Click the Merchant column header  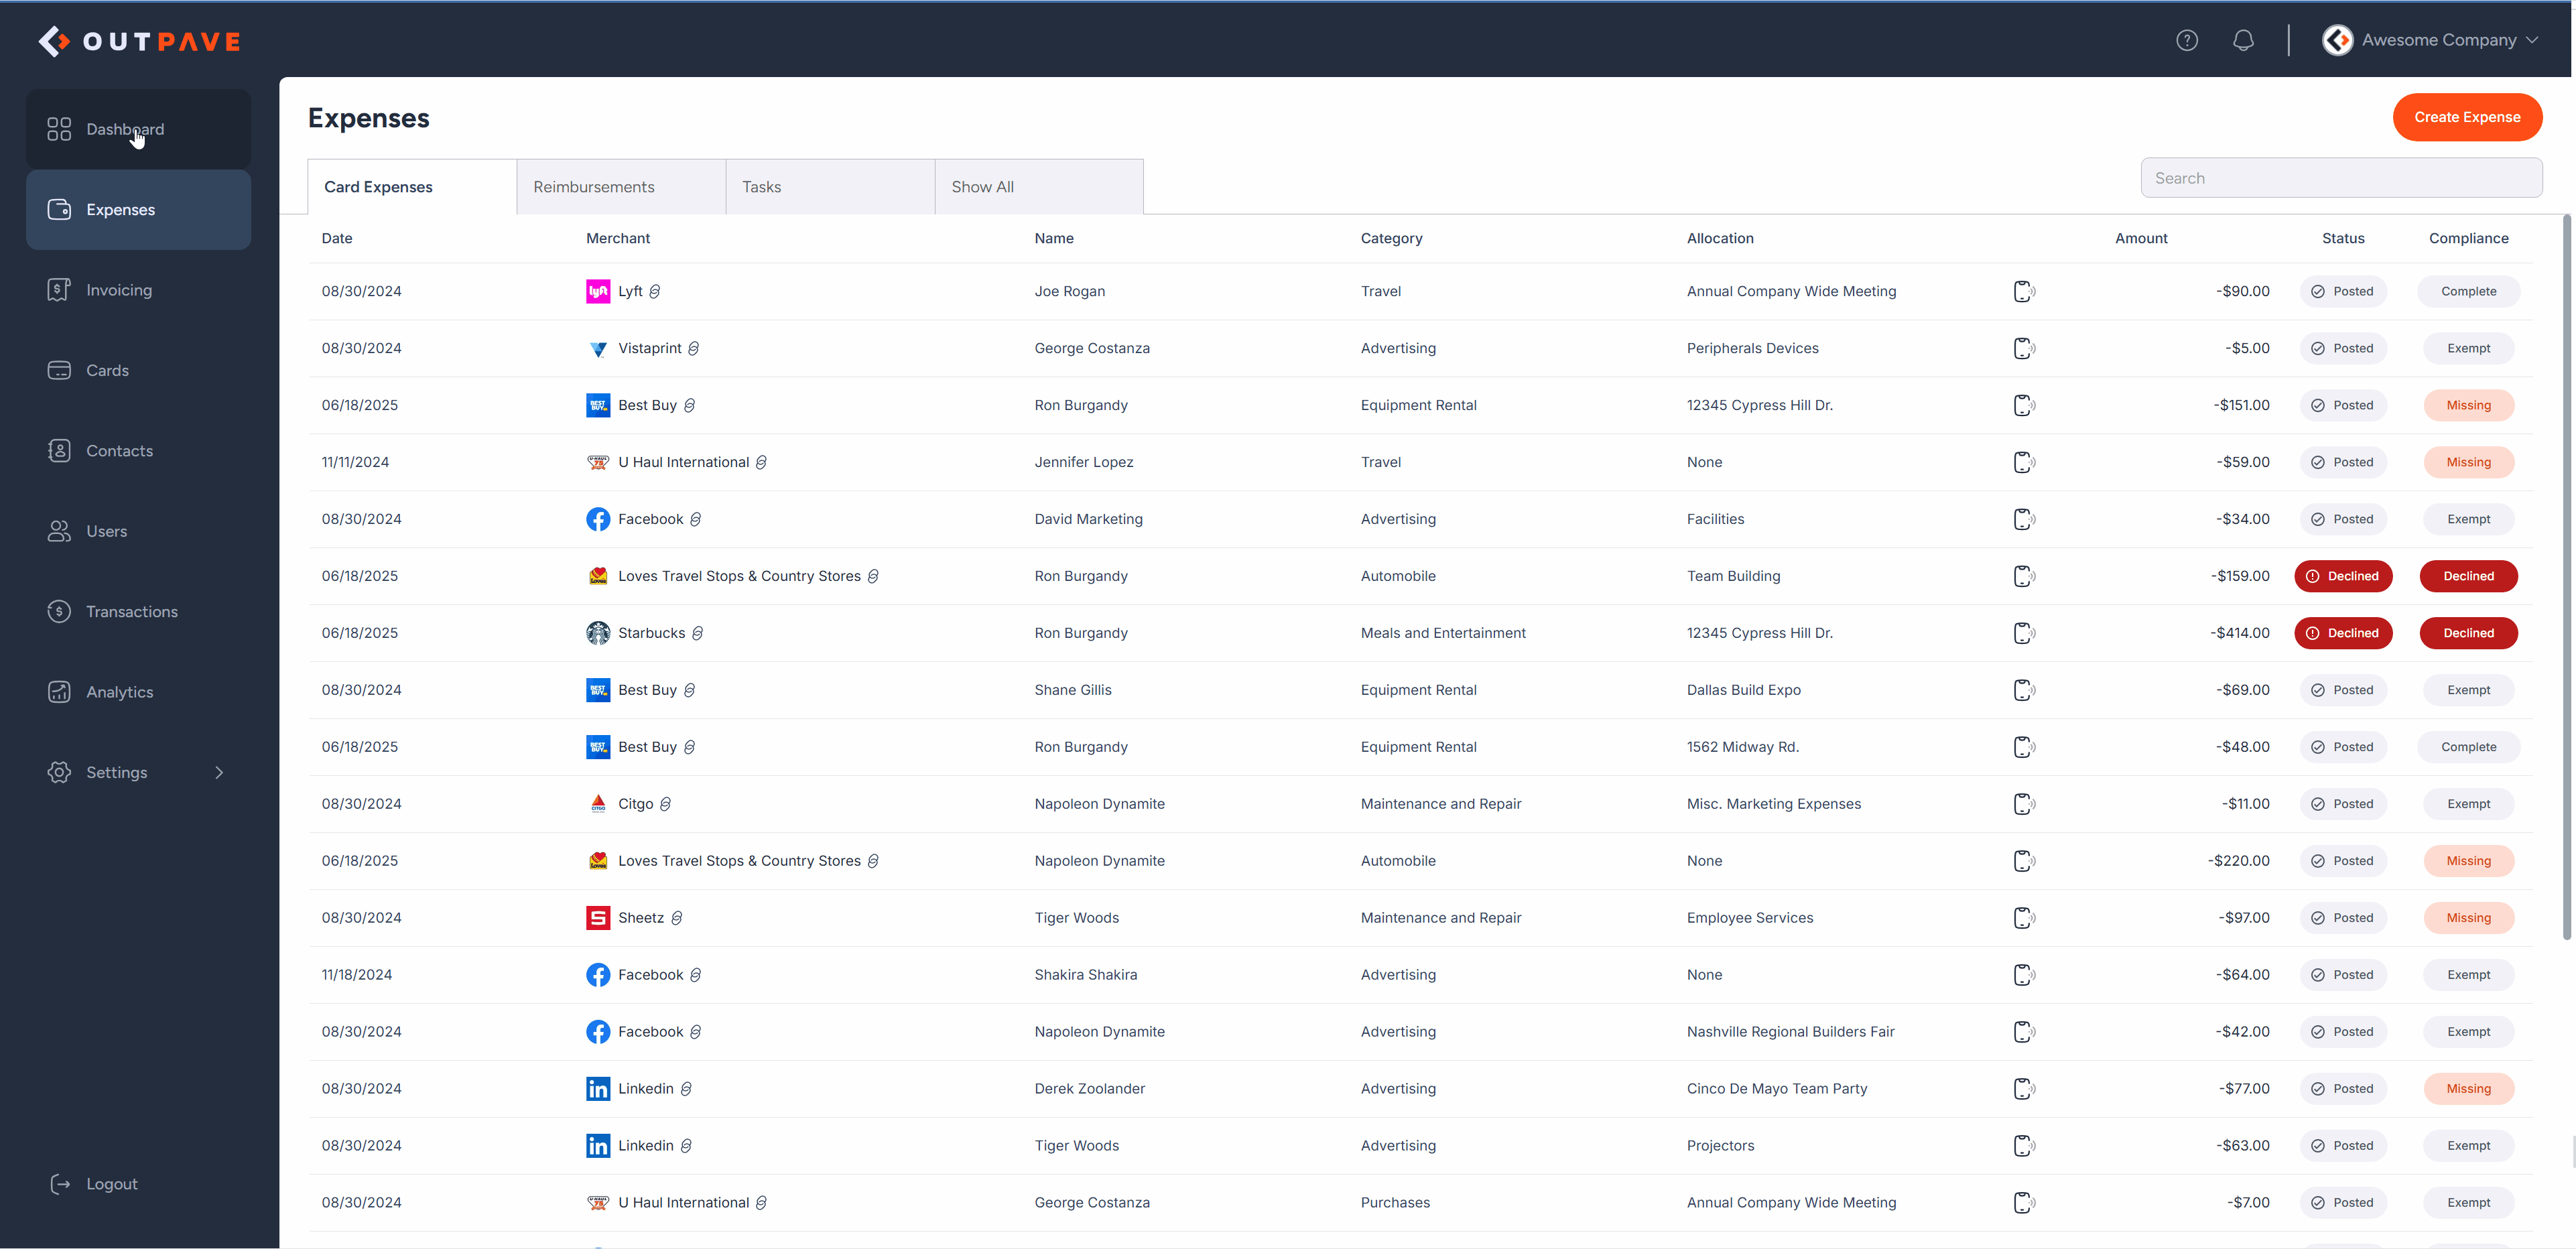pyautogui.click(x=618, y=238)
